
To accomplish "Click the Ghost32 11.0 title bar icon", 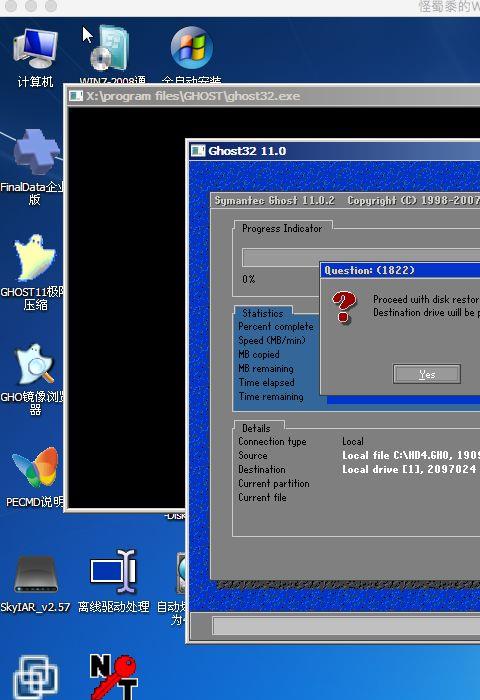I will tap(198, 151).
